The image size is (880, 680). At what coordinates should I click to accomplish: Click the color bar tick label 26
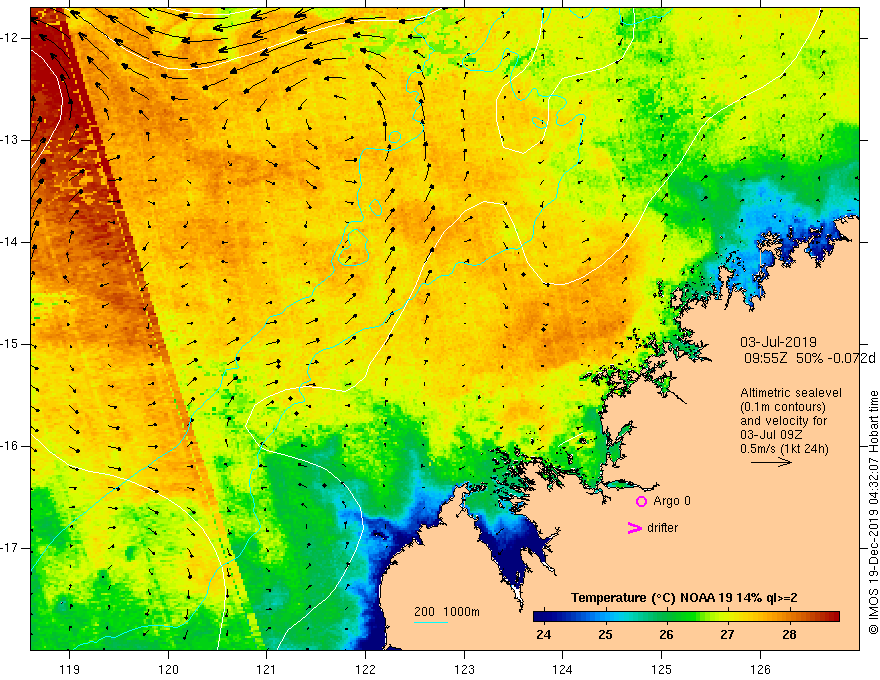click(x=666, y=635)
